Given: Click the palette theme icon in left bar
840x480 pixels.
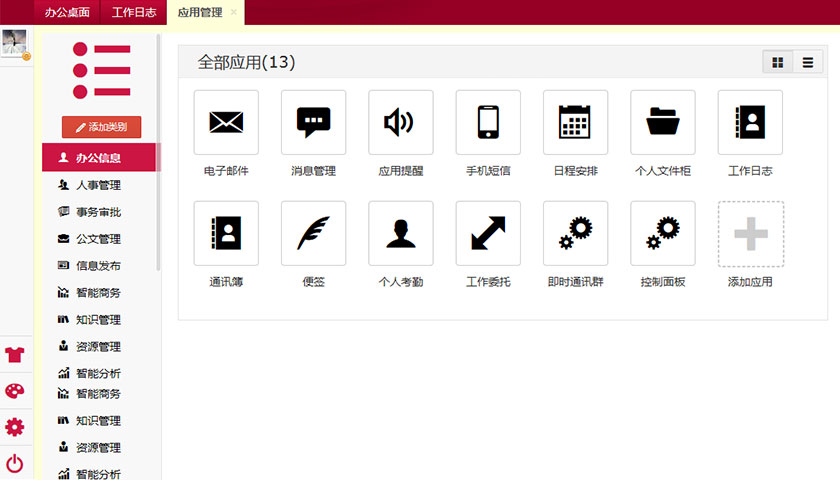Looking at the screenshot, I should [14, 391].
